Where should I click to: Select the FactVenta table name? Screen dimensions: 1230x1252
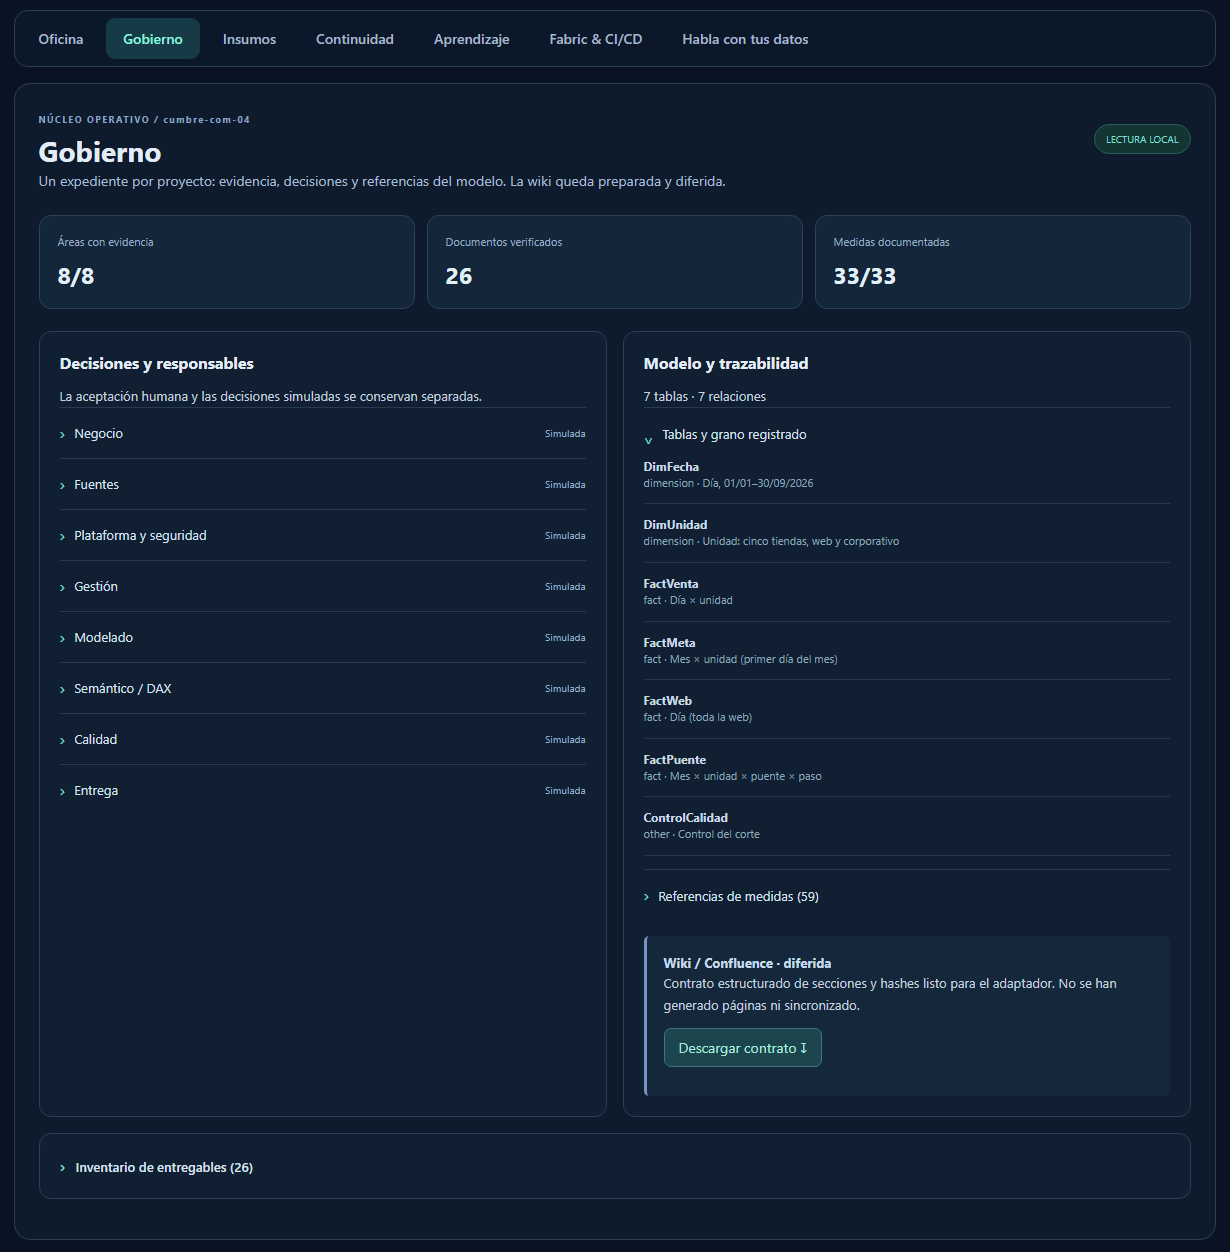click(x=671, y=584)
